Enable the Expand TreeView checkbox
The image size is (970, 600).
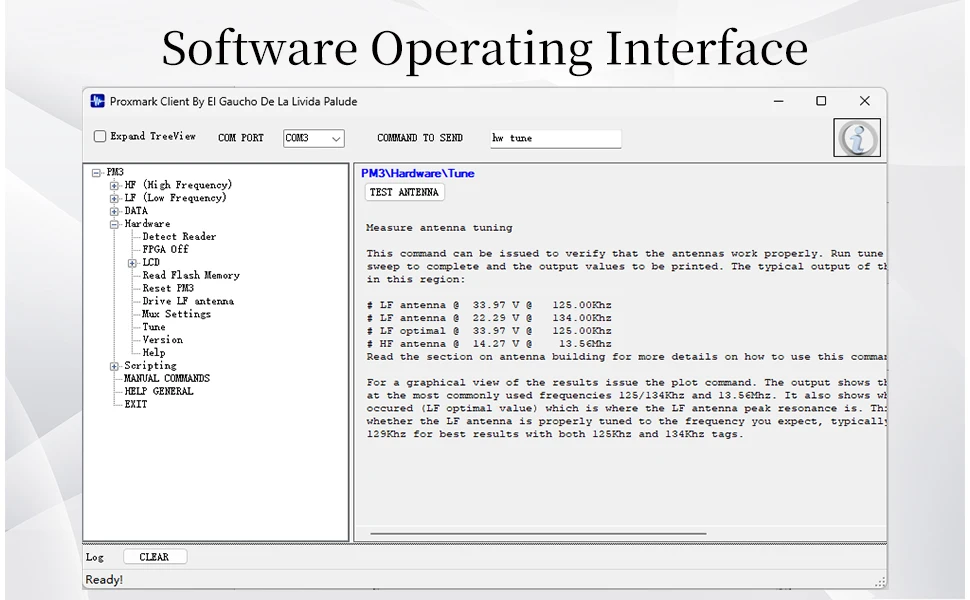[100, 136]
